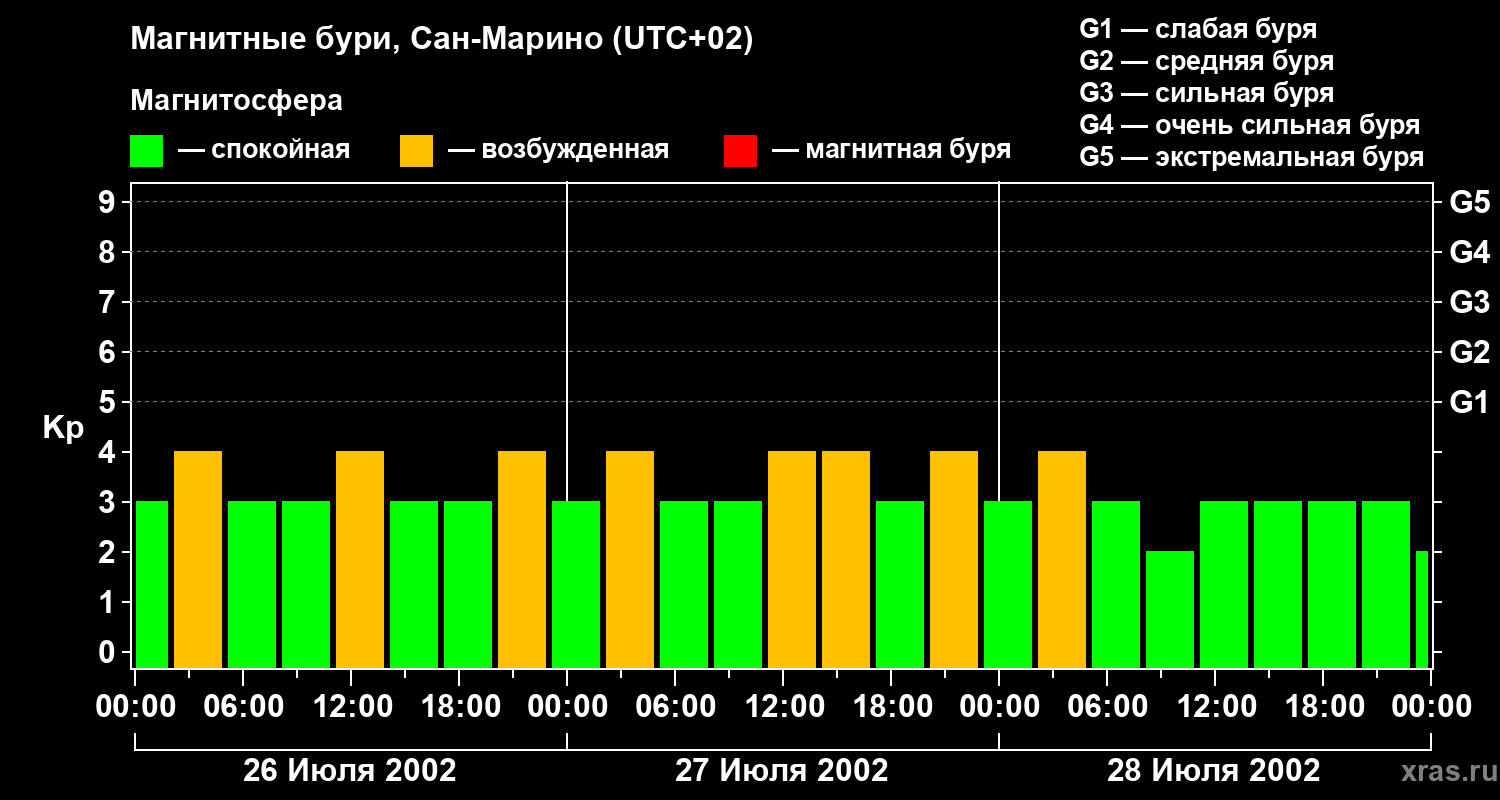The width and height of the screenshot is (1500, 800).
Task: Click the narrow Kp 2 bar ending 28 July
Action: pos(1422,610)
